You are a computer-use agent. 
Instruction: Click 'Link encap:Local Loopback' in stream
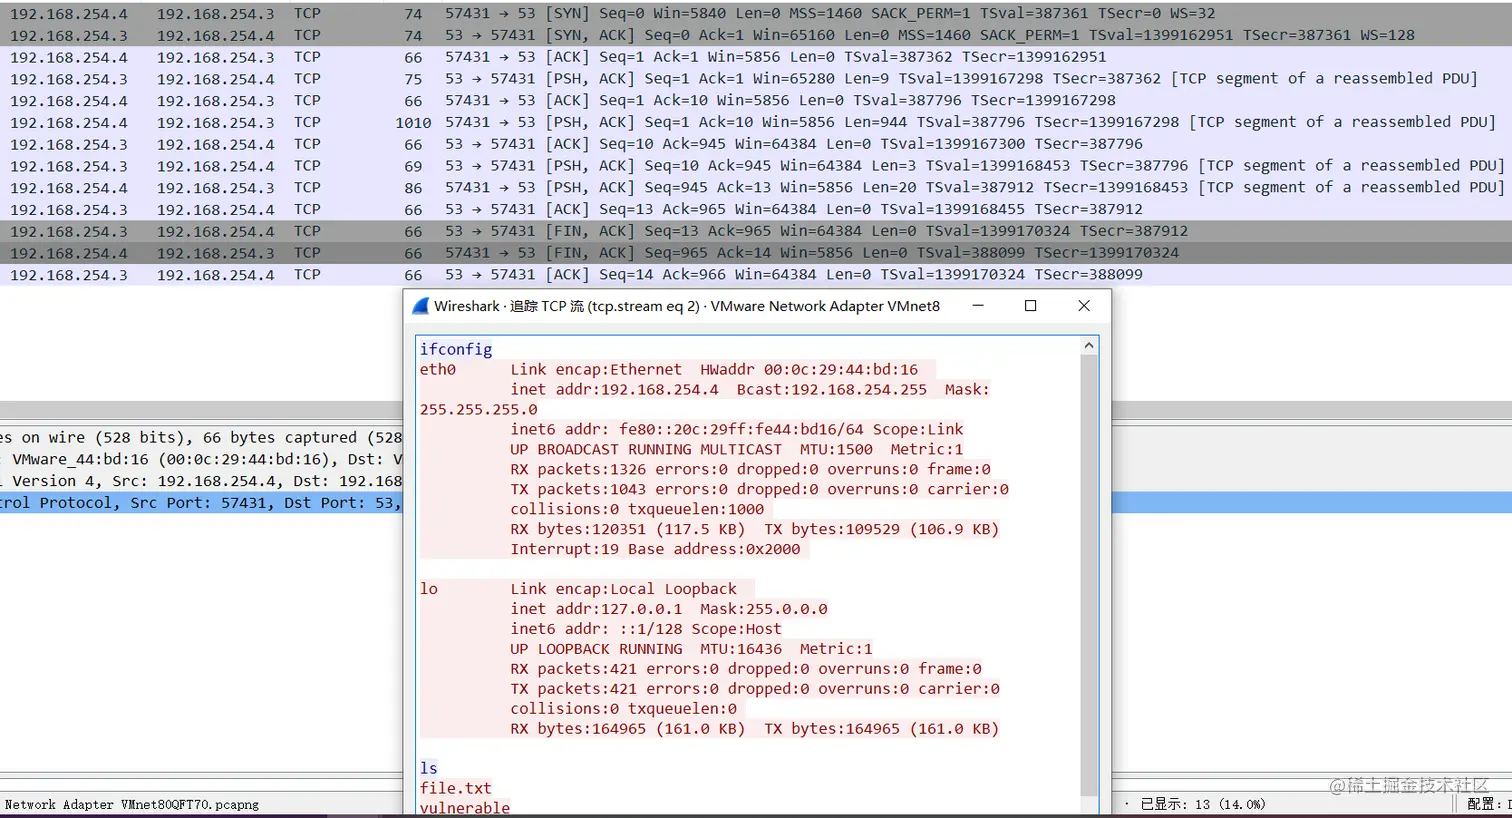tap(623, 589)
